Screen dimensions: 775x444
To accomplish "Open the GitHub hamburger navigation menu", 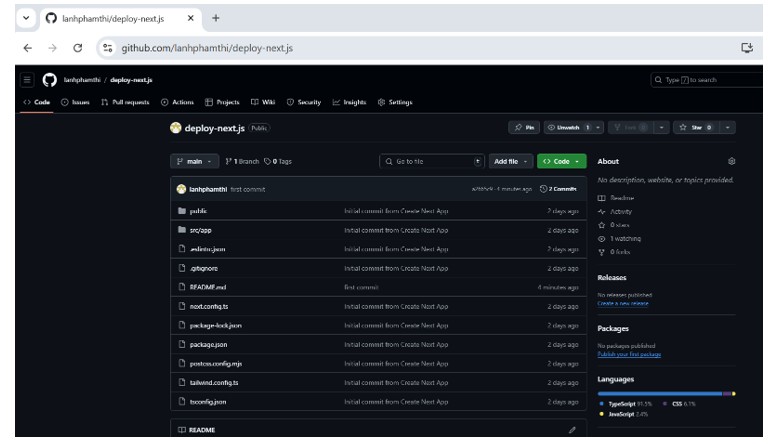I will point(27,80).
